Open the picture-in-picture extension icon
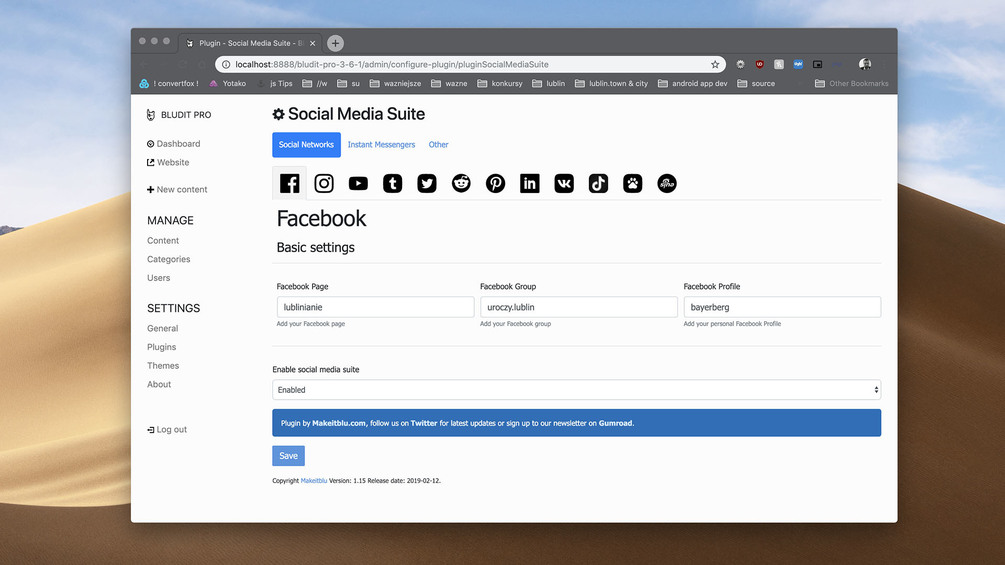 [x=817, y=64]
